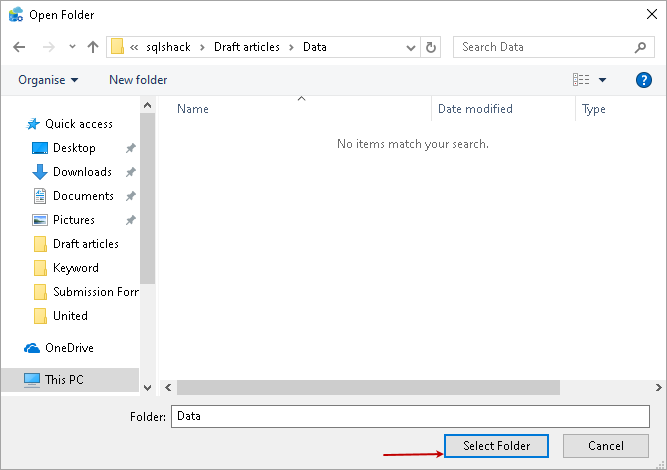Image resolution: width=667 pixels, height=470 pixels.
Task: Navigate to Draft articles in breadcrumb
Action: pyautogui.click(x=247, y=47)
